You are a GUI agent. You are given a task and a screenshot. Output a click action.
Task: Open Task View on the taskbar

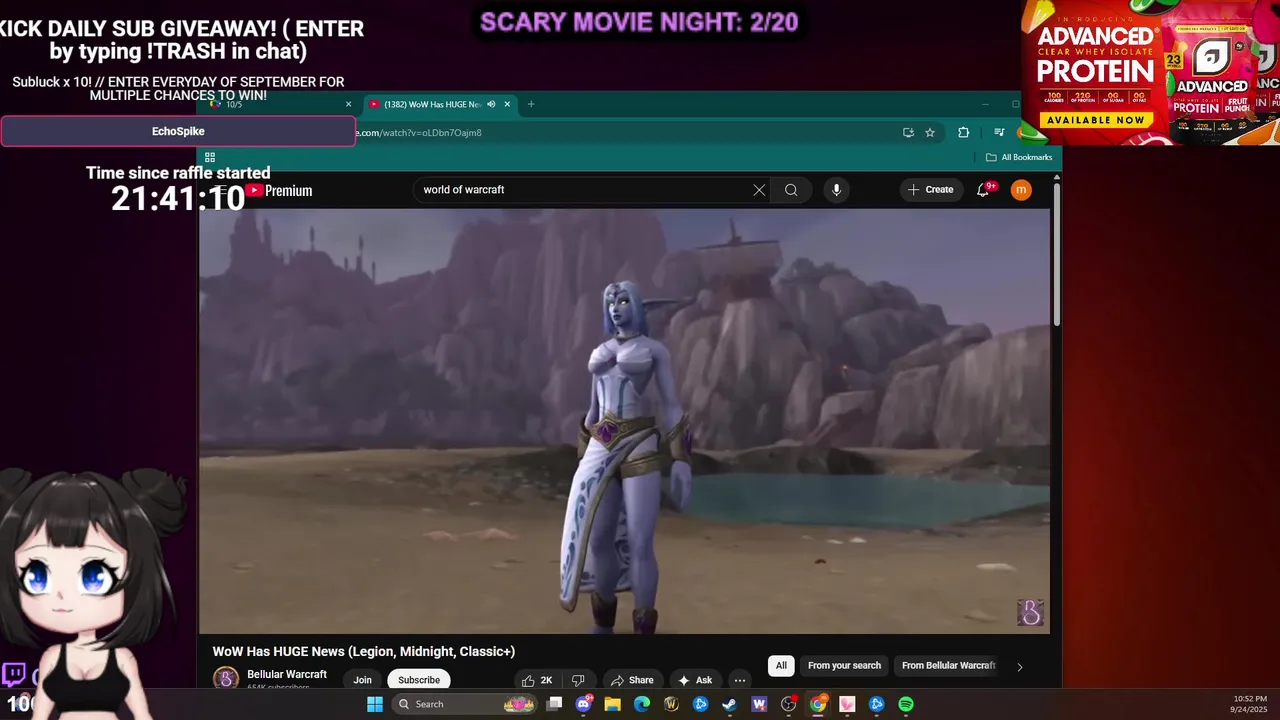coord(555,704)
